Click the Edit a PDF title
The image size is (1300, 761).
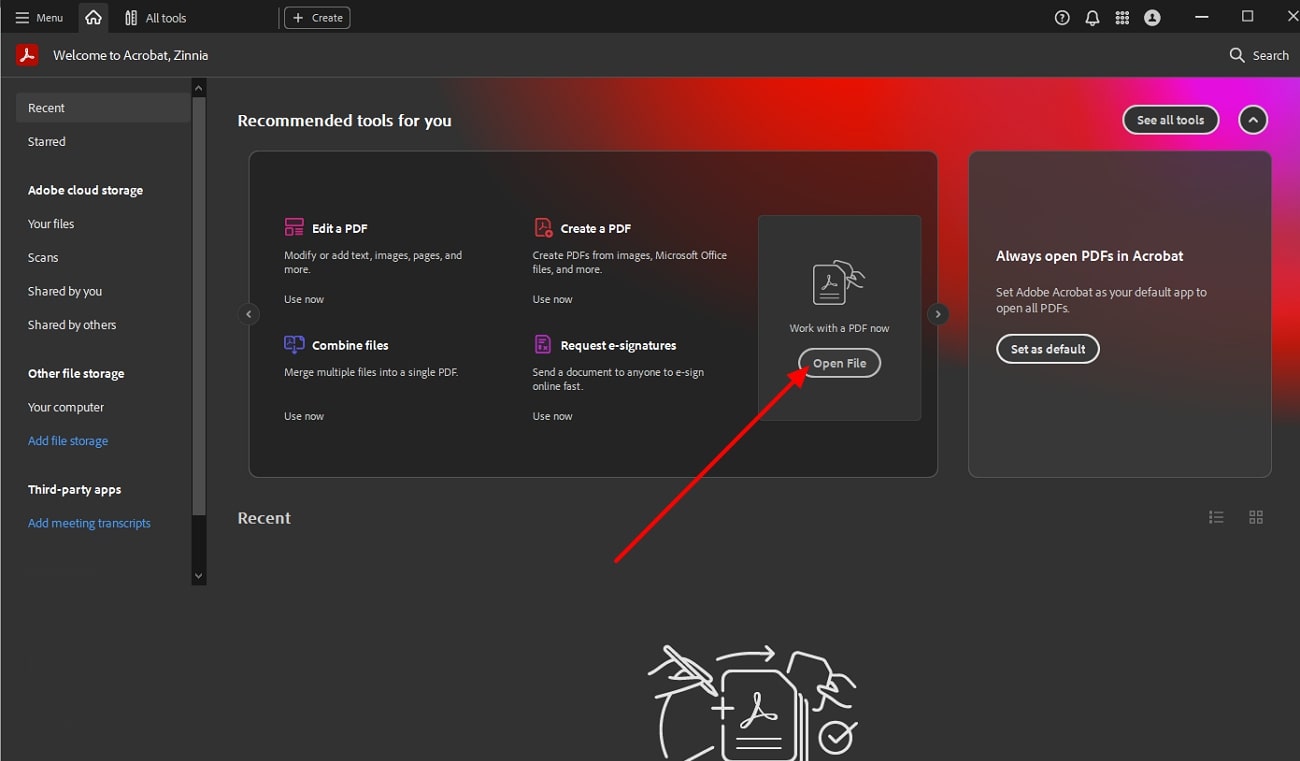pyautogui.click(x=340, y=228)
